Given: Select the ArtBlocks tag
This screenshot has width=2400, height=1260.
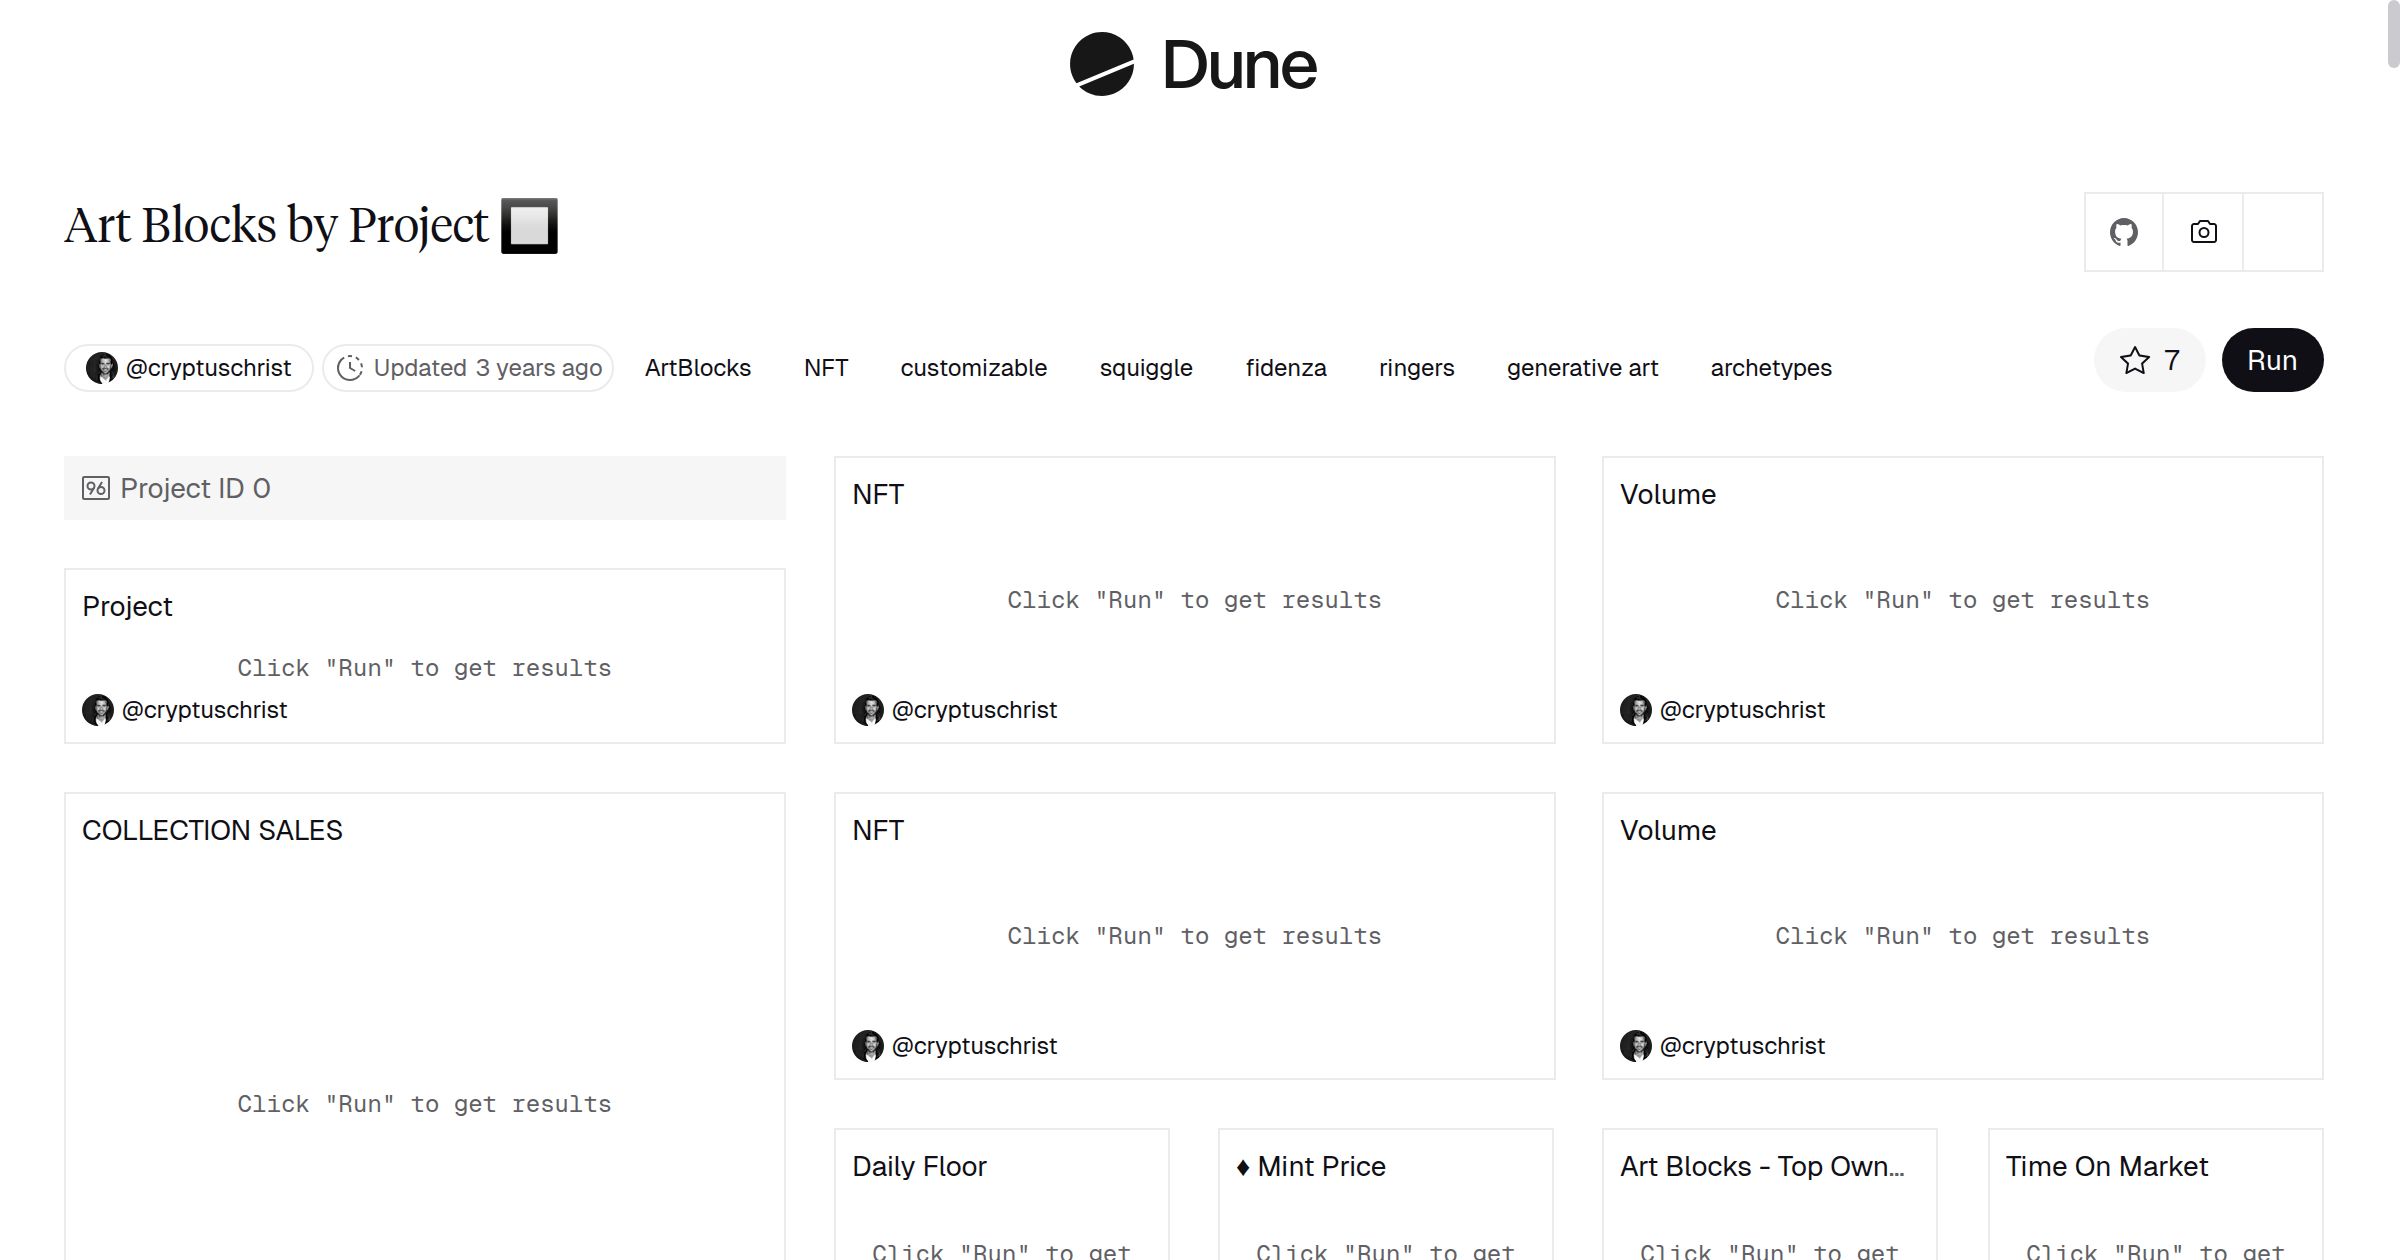Looking at the screenshot, I should pos(697,368).
